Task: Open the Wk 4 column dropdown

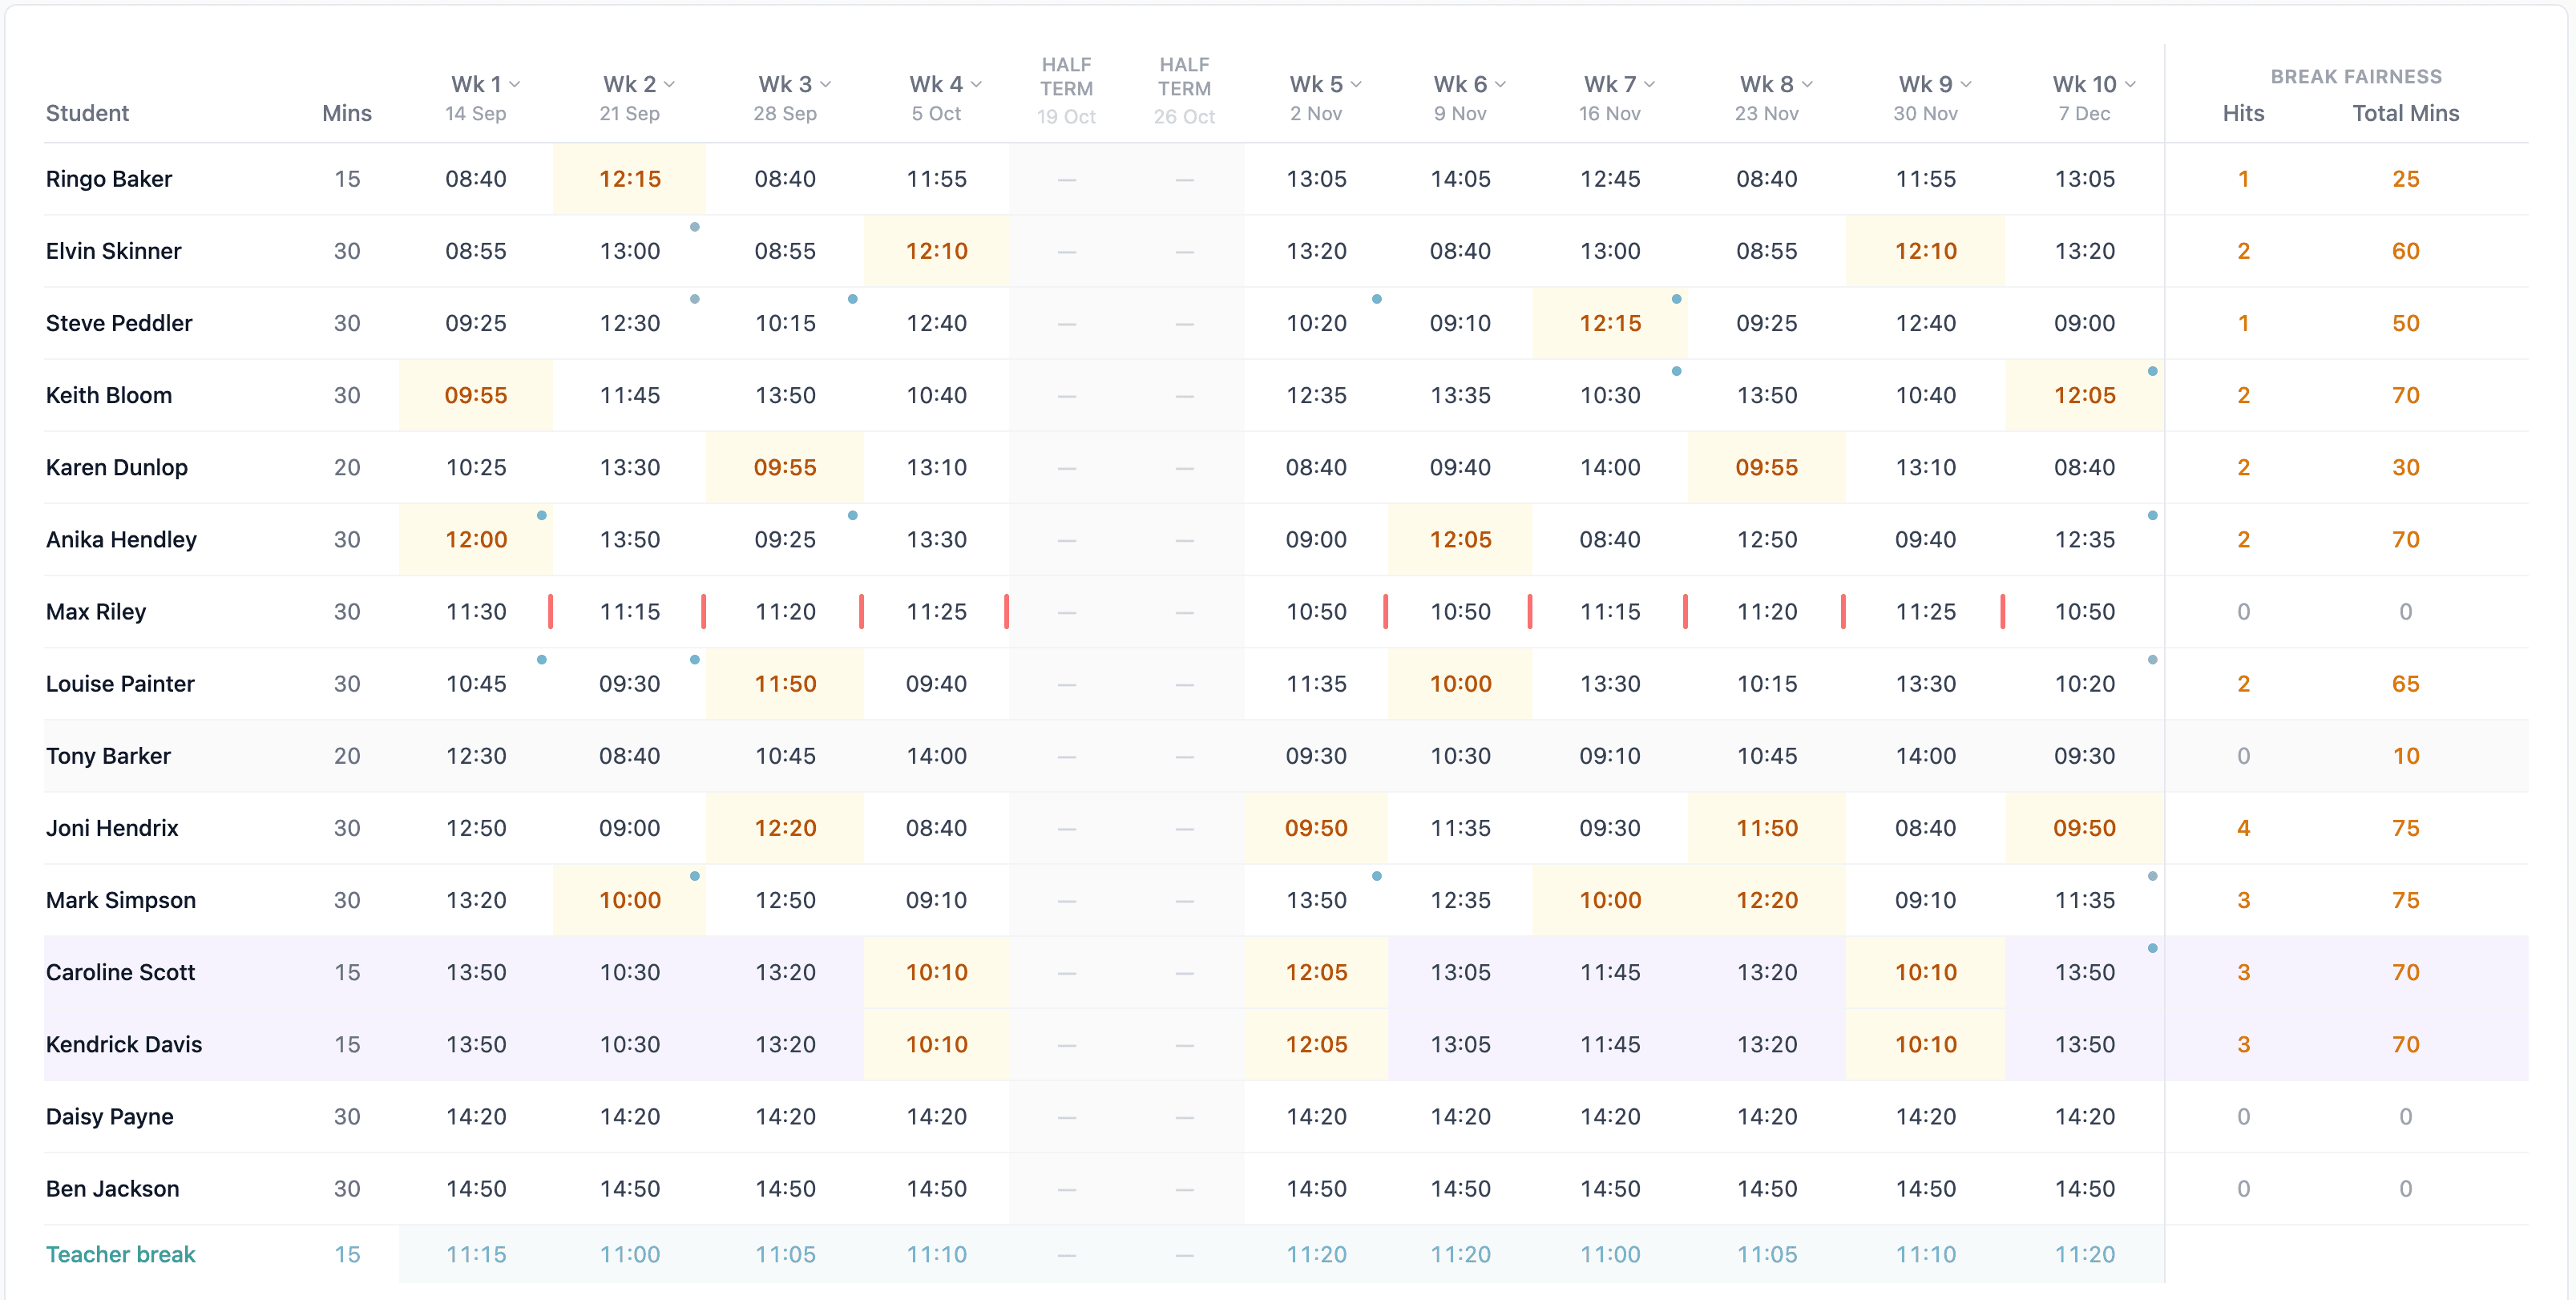Action: 976,85
